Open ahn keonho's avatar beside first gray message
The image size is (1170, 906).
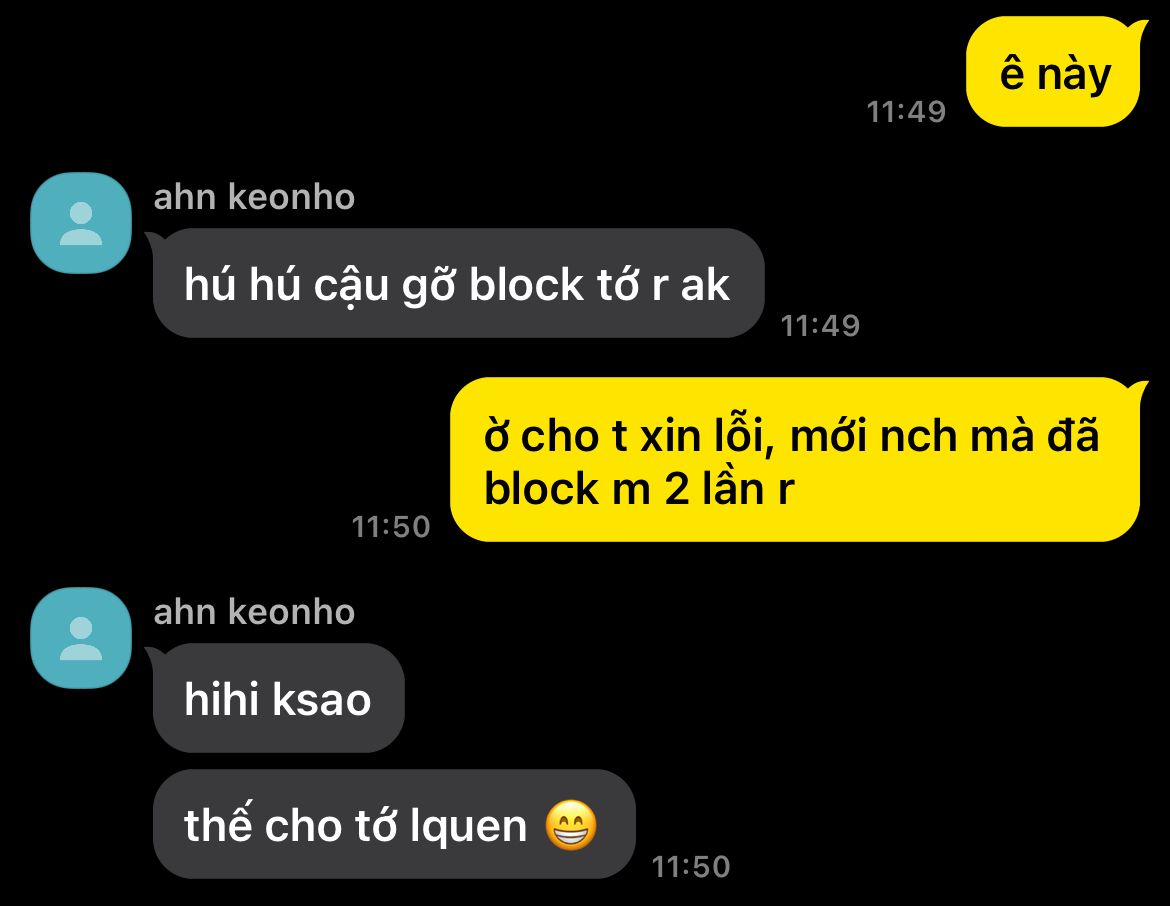click(x=81, y=223)
